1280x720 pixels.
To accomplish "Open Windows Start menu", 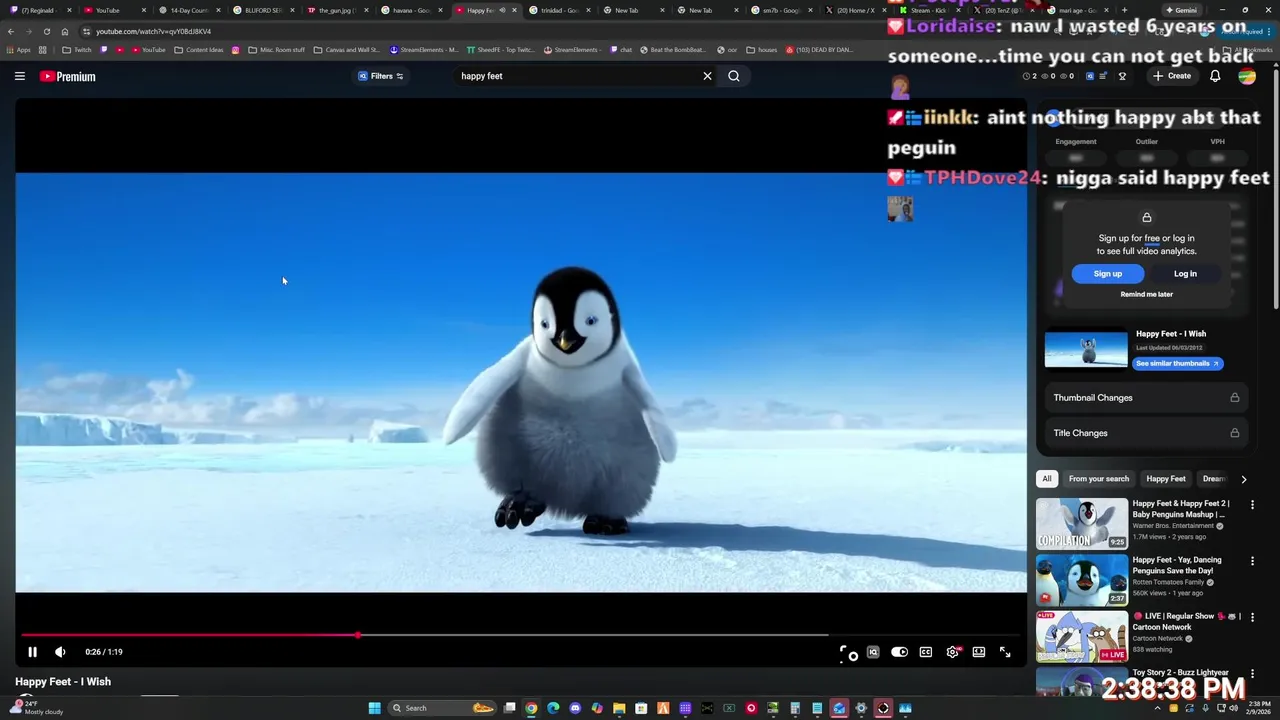I will coord(374,708).
